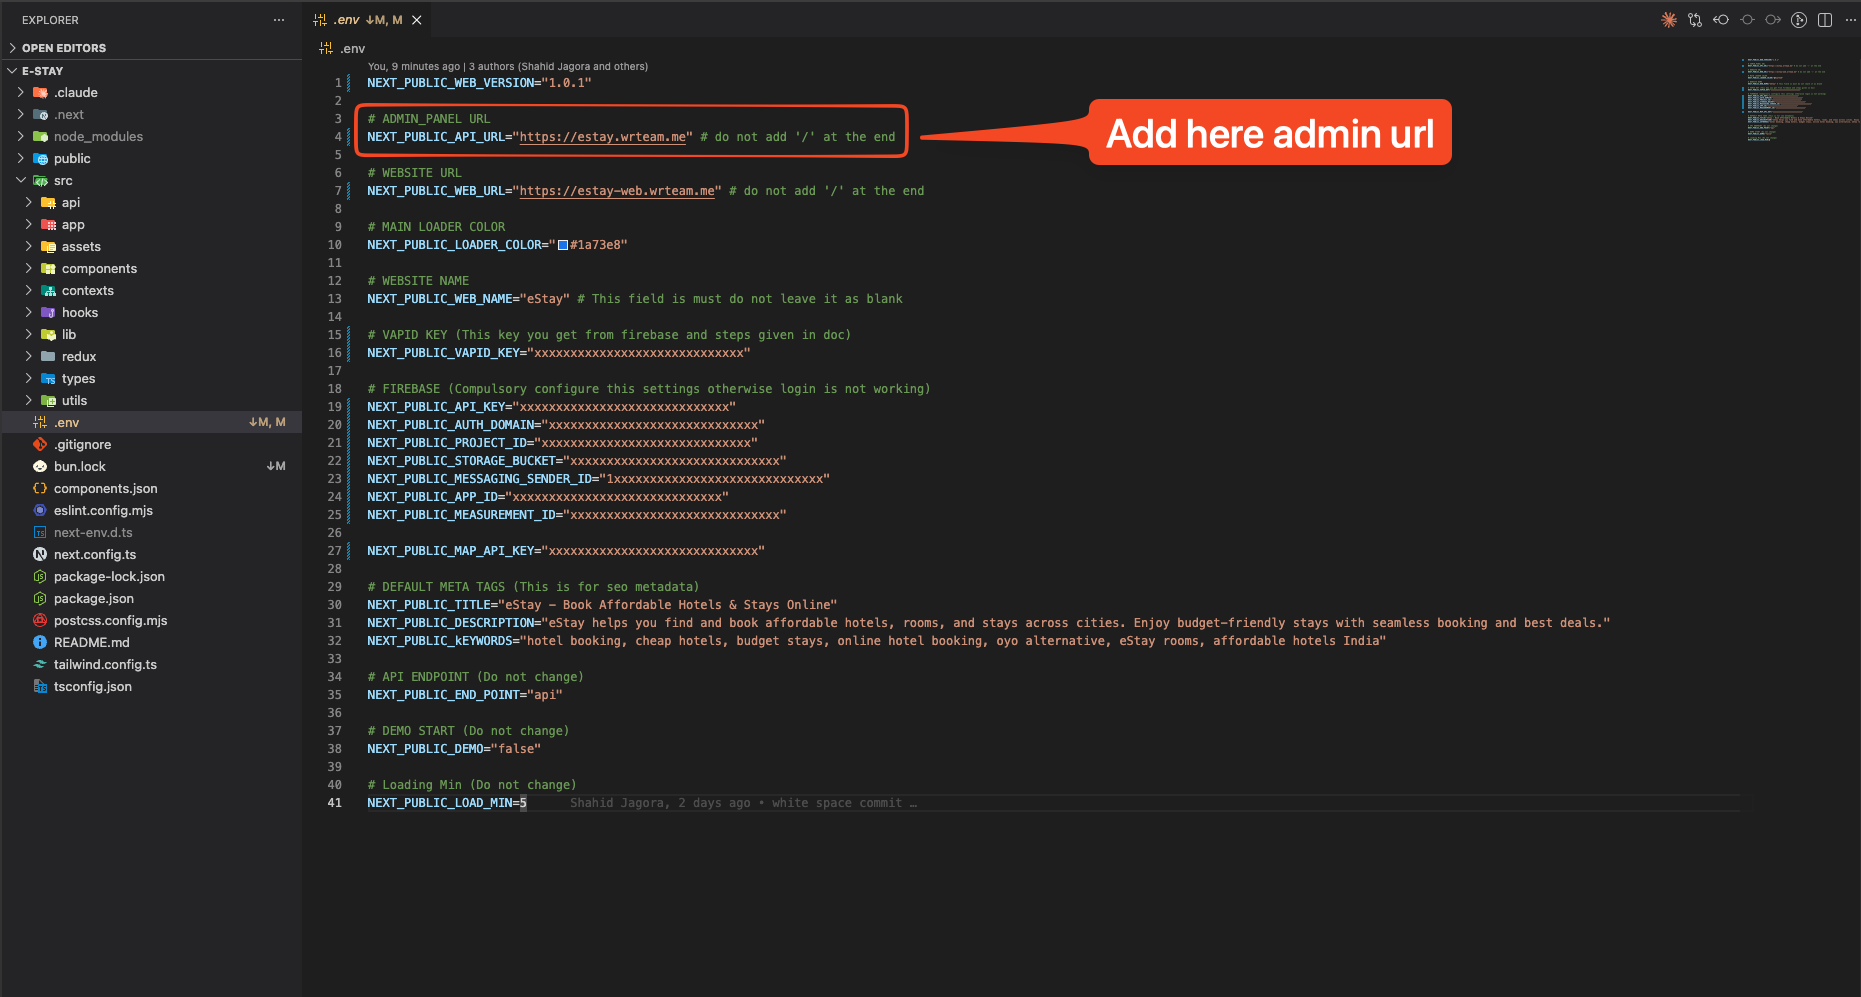Click the '# FIREBASE (Compulsory configure' comment
The image size is (1861, 997).
(648, 389)
